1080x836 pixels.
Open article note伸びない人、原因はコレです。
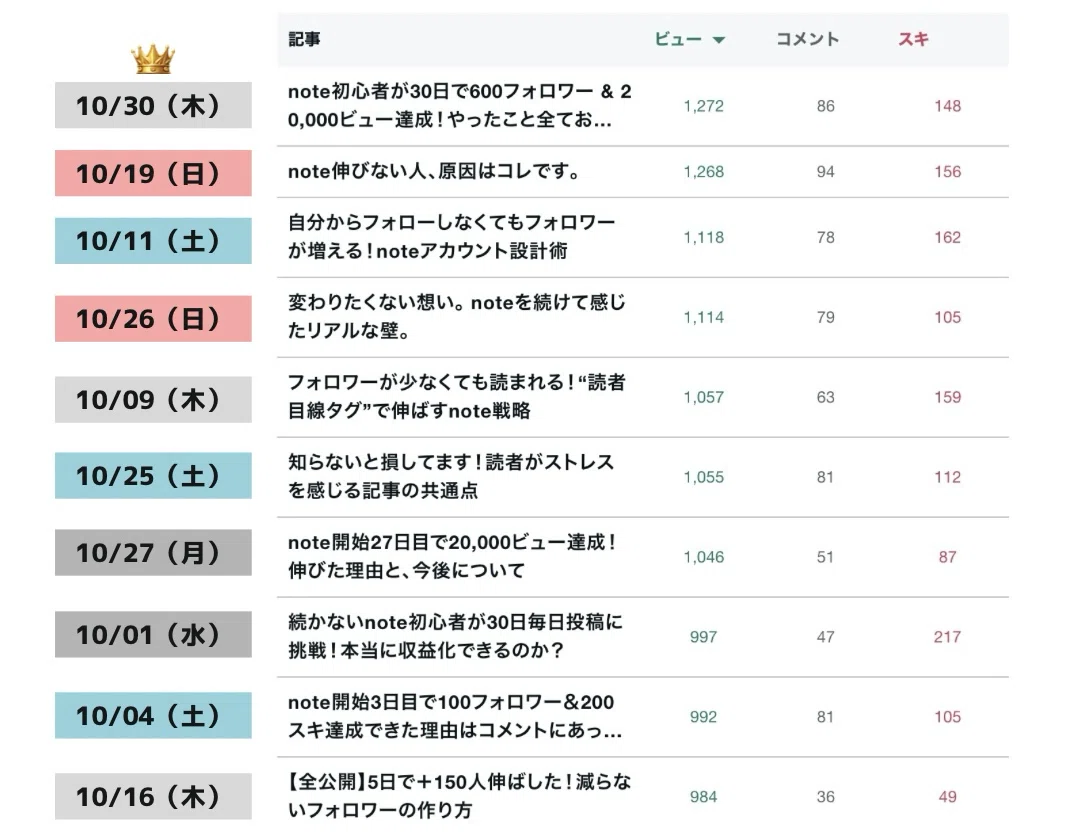pyautogui.click(x=435, y=171)
